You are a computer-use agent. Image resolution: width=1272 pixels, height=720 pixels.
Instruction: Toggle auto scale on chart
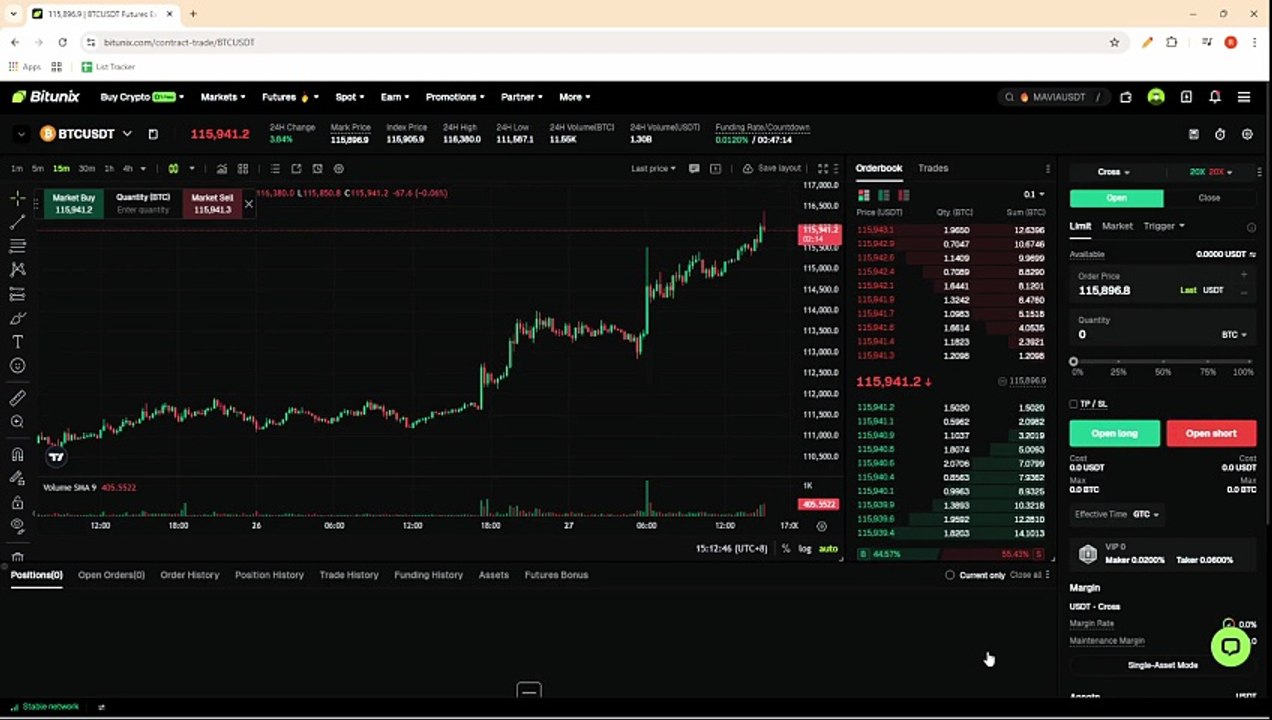(829, 549)
